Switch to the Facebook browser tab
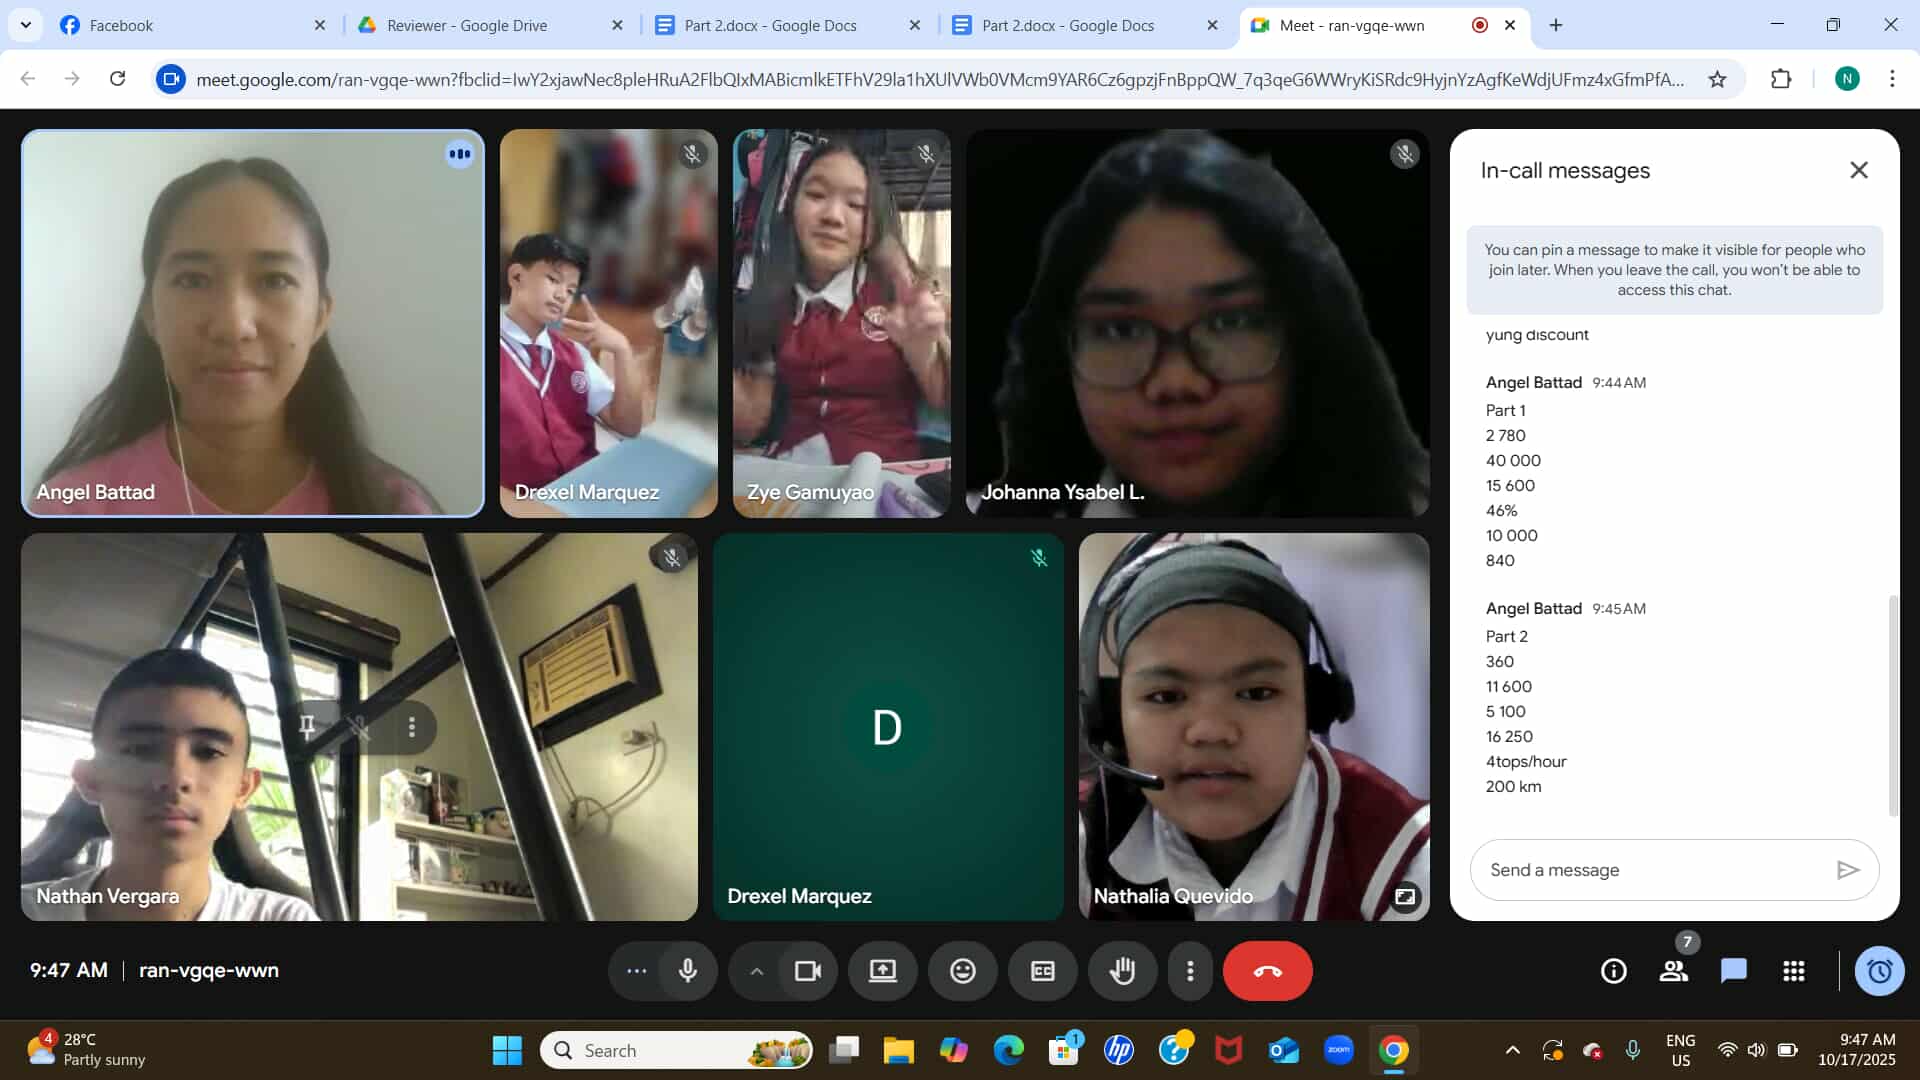 coord(121,25)
